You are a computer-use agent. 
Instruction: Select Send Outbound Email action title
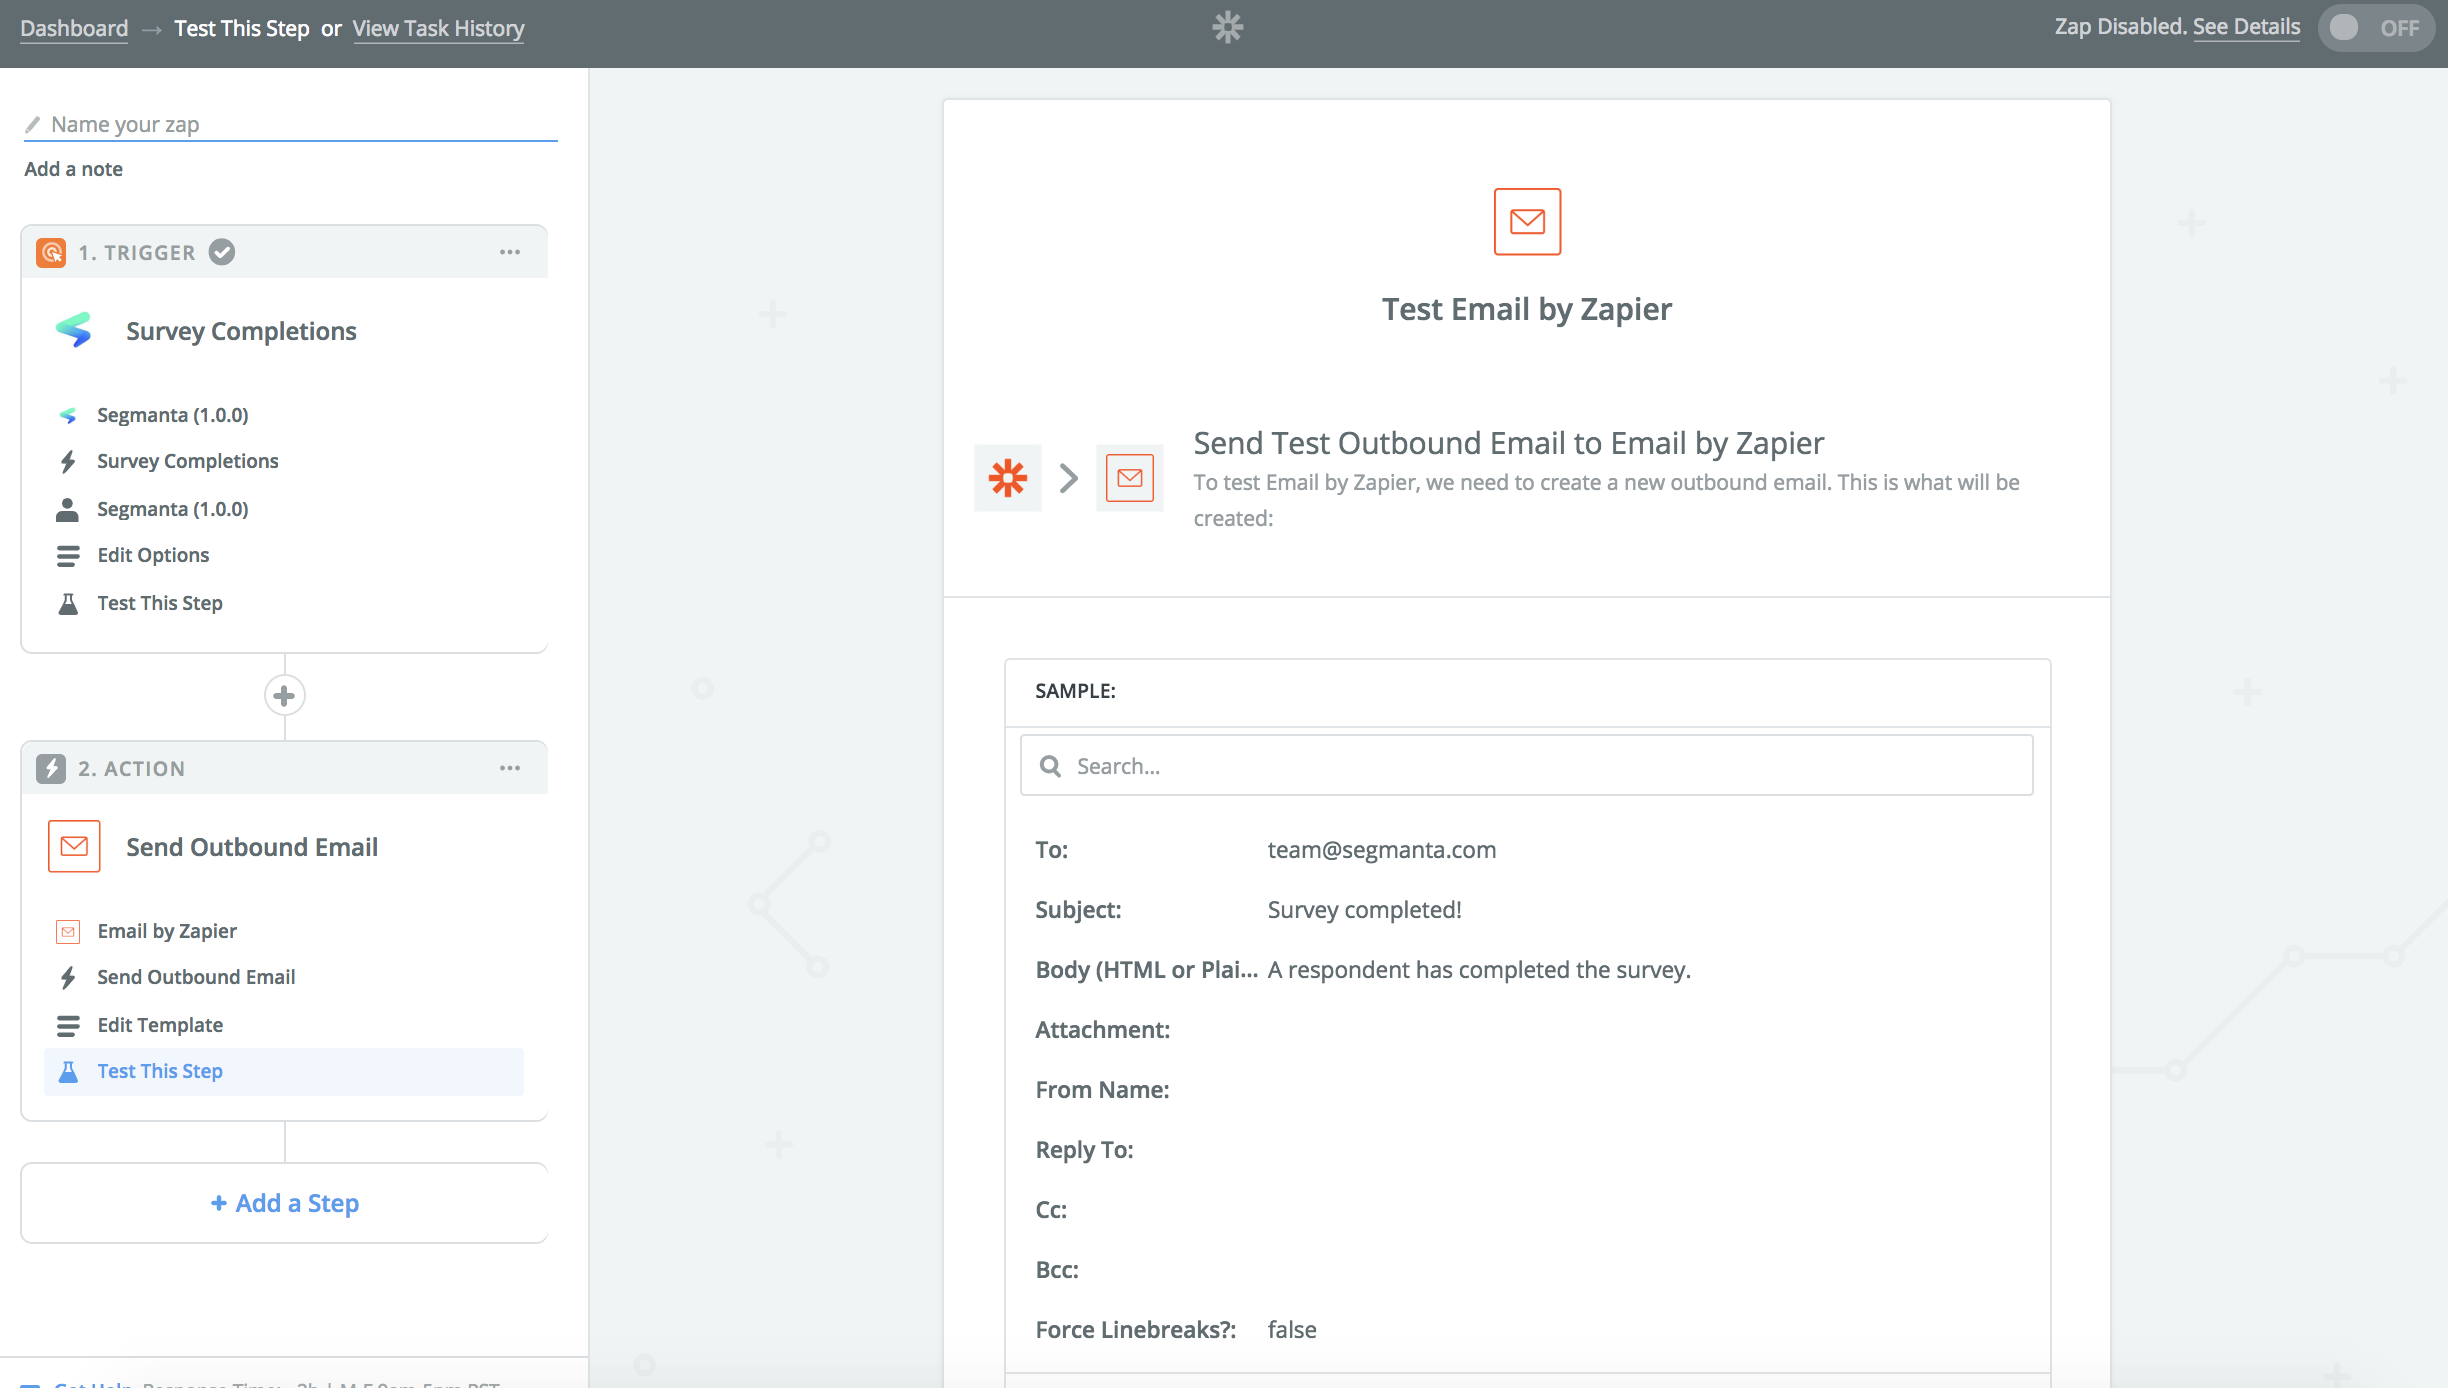(x=252, y=847)
